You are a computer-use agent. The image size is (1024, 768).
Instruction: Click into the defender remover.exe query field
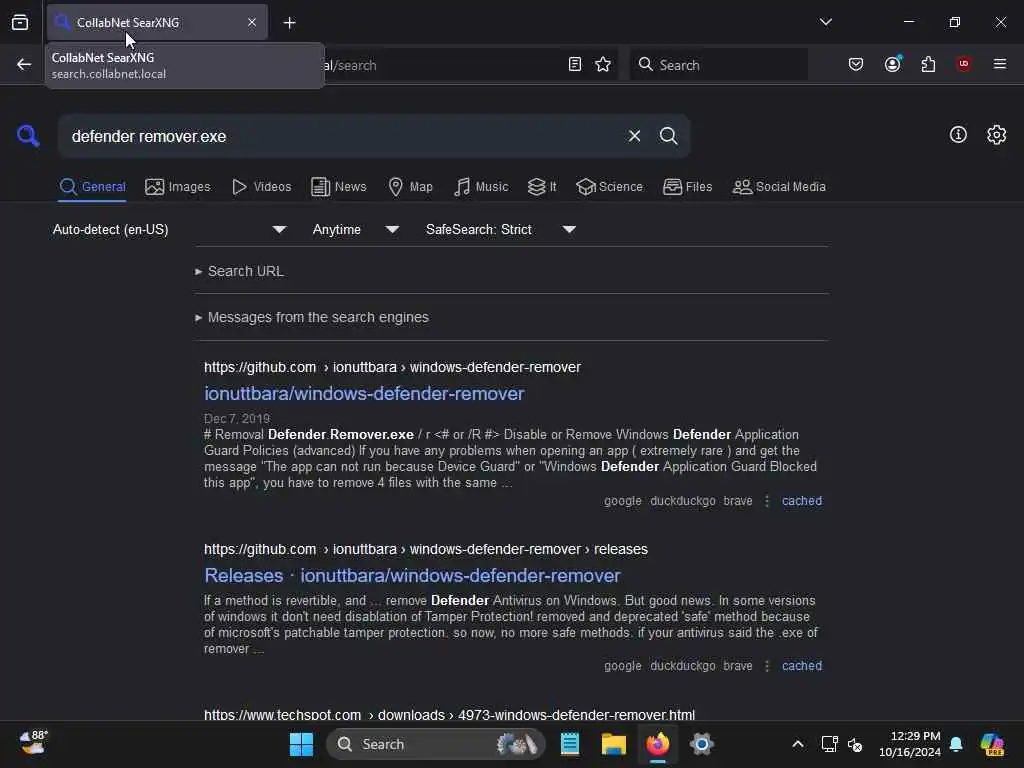(x=340, y=136)
